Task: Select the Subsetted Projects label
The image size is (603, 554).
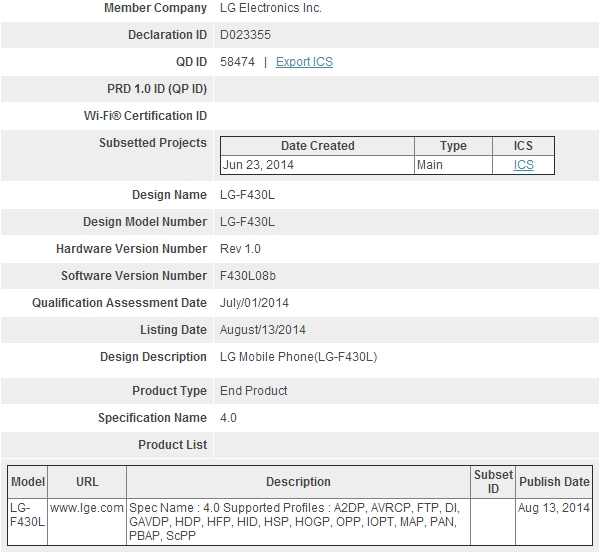Action: (x=153, y=143)
